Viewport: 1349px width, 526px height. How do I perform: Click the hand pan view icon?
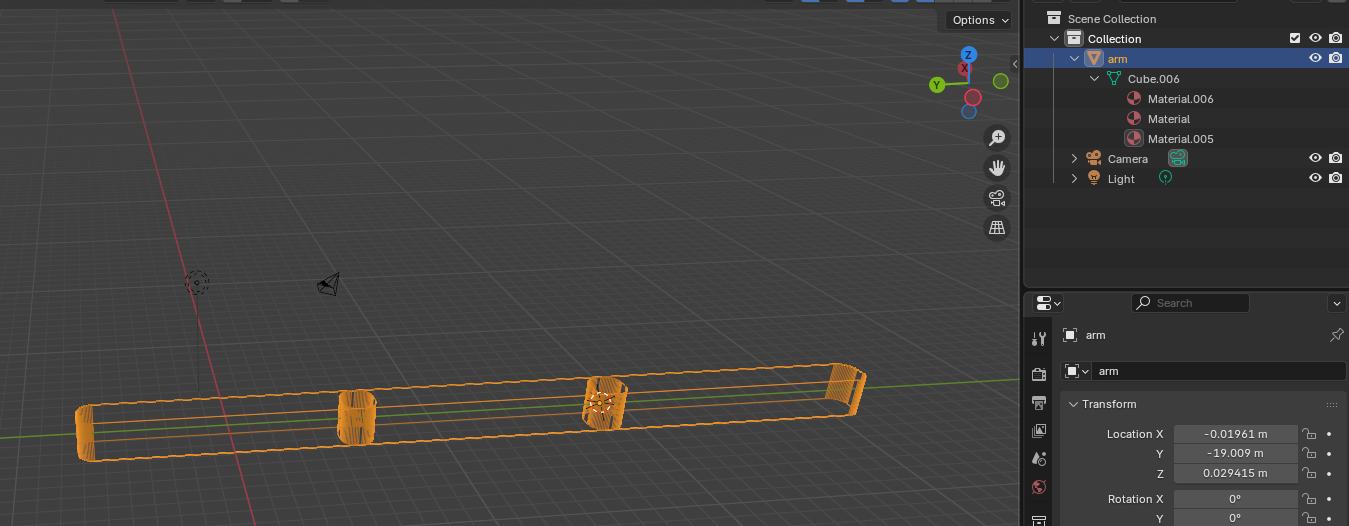pos(996,167)
